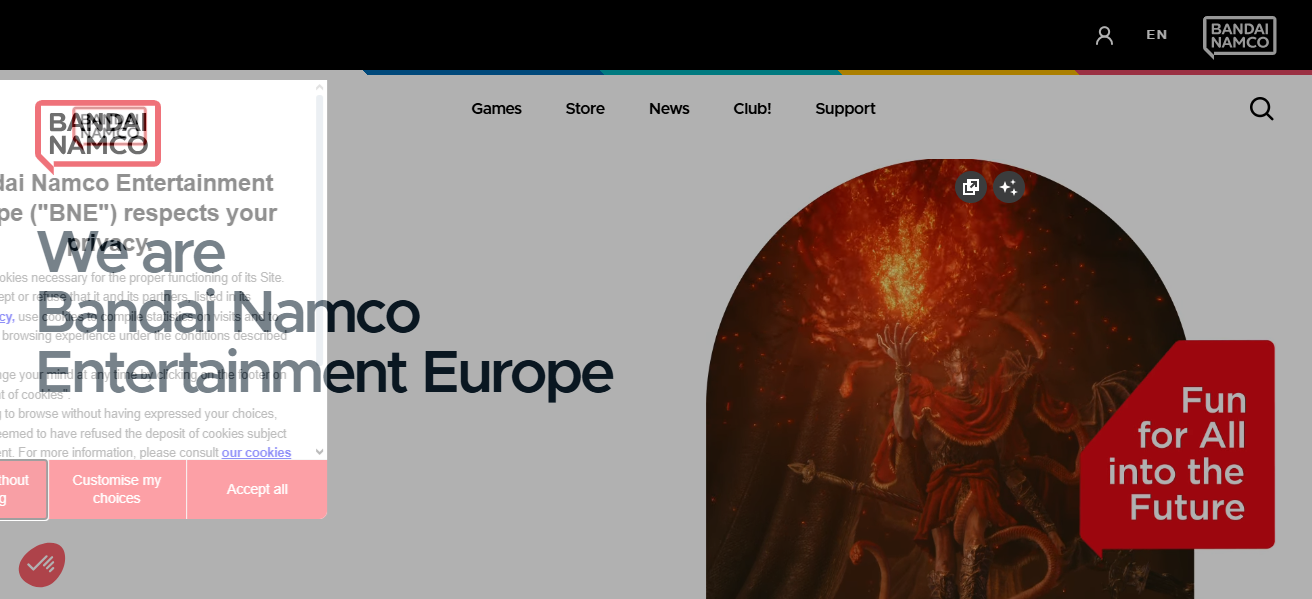Open the our cookies policy link
The height and width of the screenshot is (599, 1312).
tap(256, 452)
